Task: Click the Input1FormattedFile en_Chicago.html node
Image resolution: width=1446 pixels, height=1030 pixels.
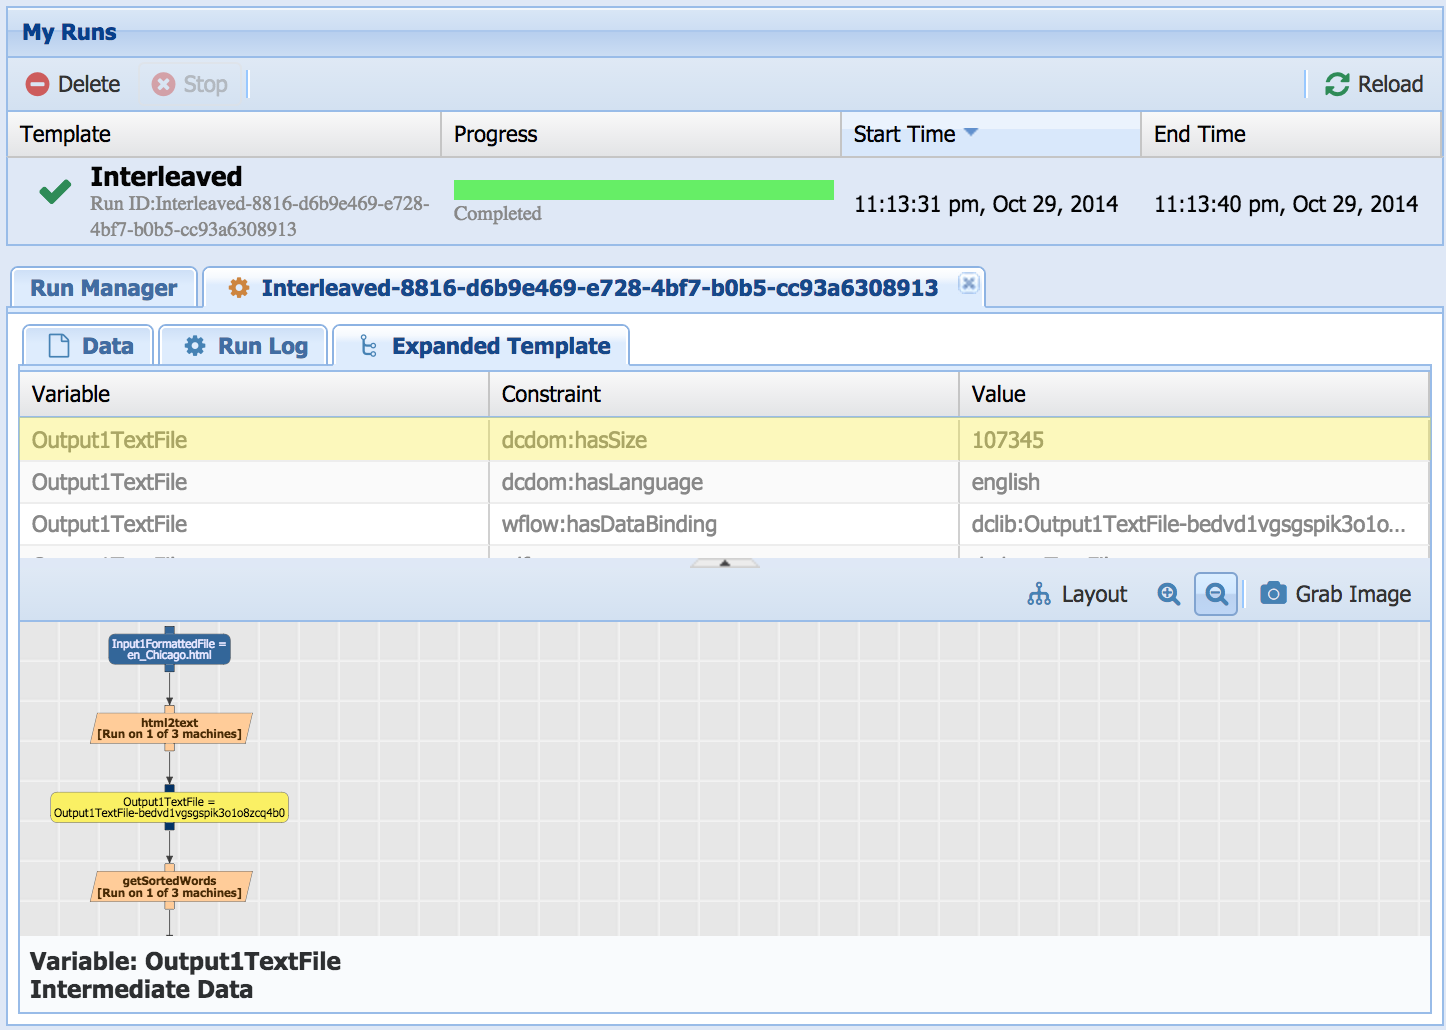Action: 170,650
